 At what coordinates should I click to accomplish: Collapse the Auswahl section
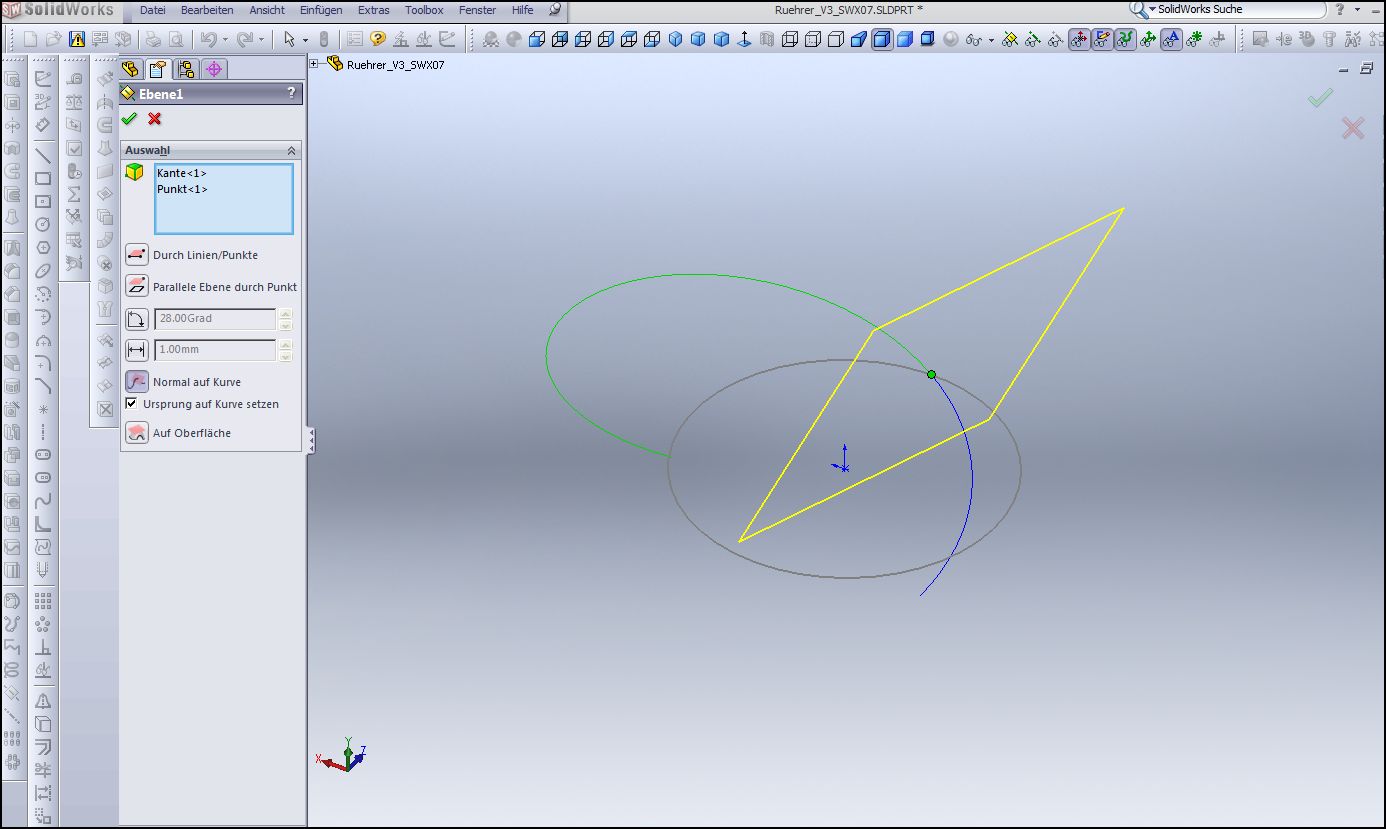(291, 150)
